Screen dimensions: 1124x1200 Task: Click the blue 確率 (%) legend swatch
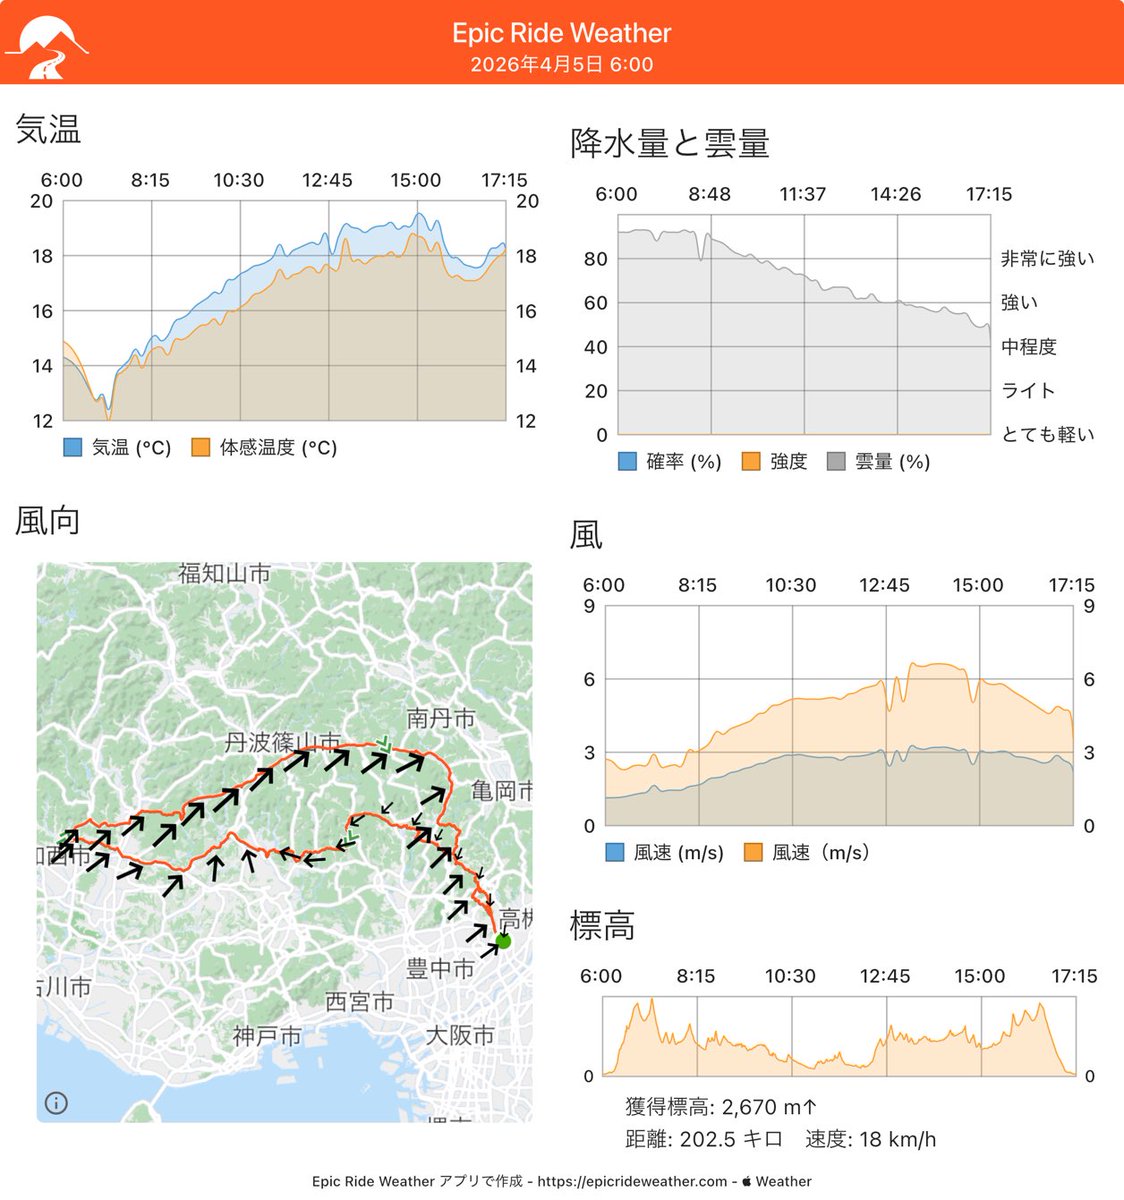coord(627,462)
